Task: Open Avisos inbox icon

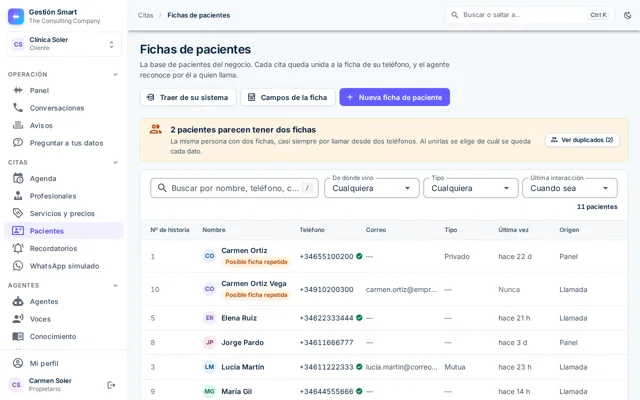Action: click(x=18, y=125)
